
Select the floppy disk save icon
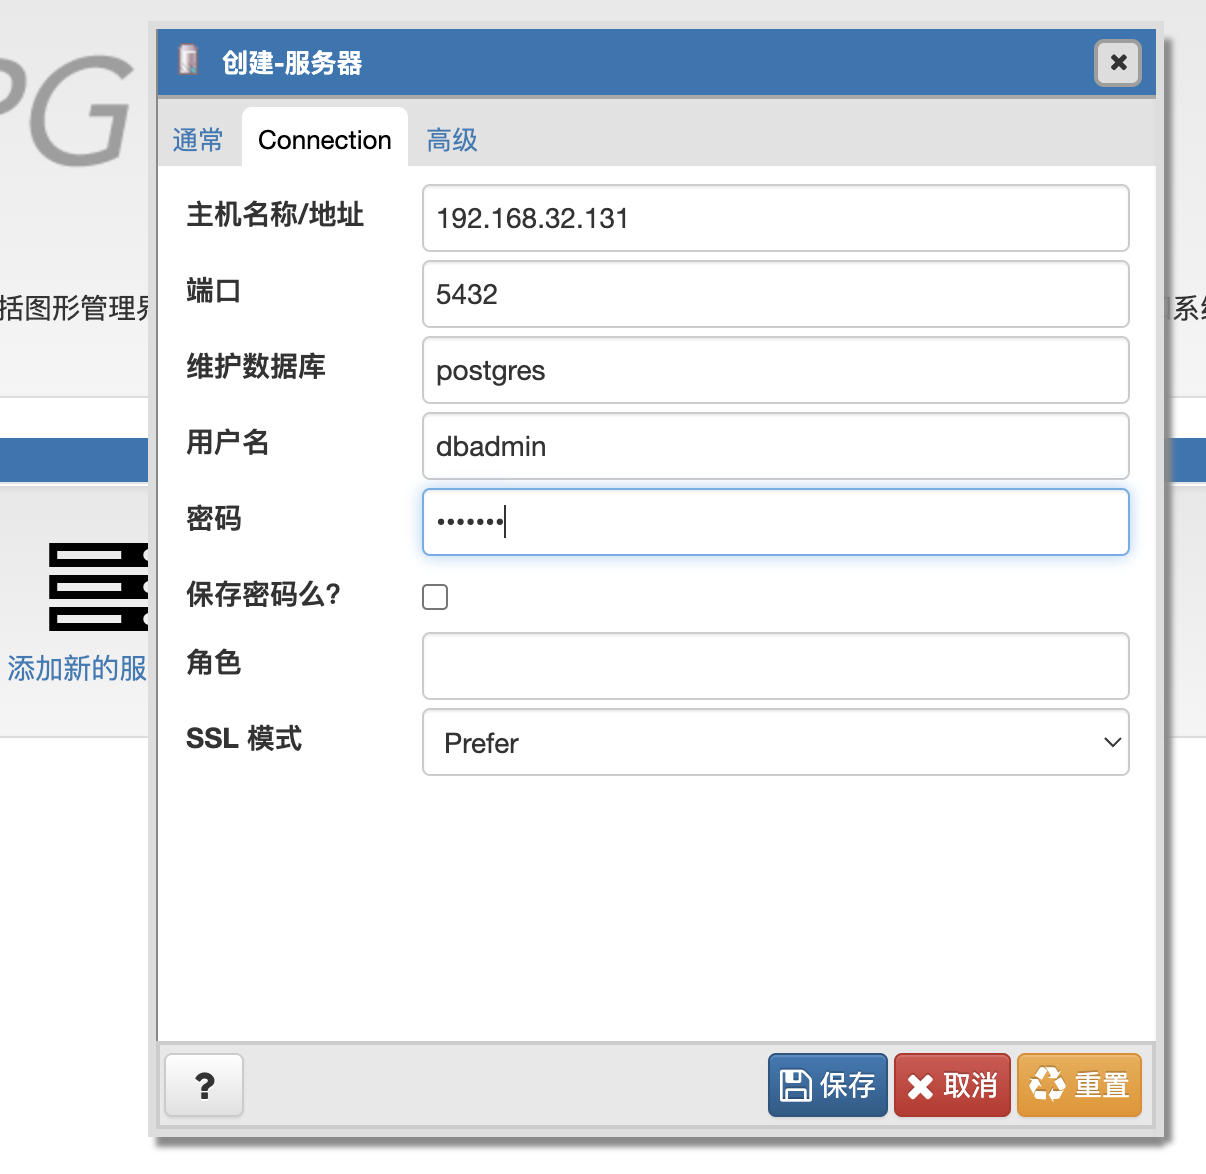point(795,1084)
